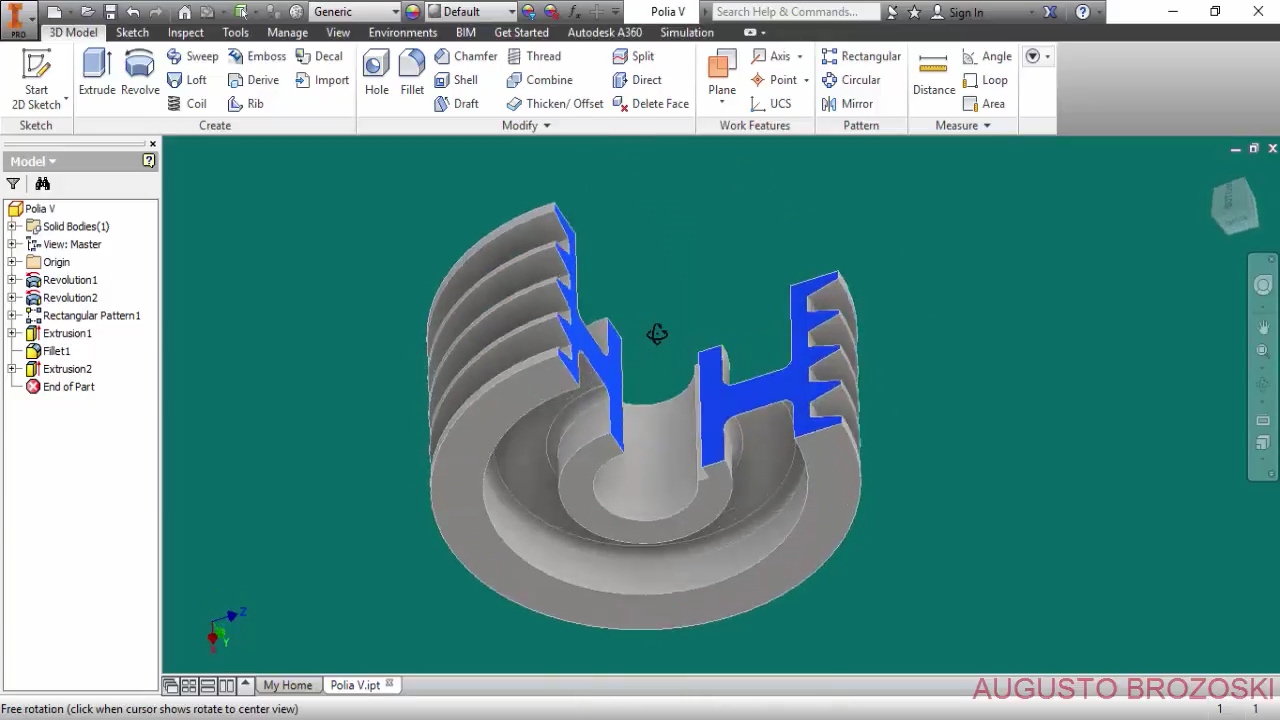Image resolution: width=1280 pixels, height=720 pixels.
Task: Measure a Loop
Action: coord(985,80)
